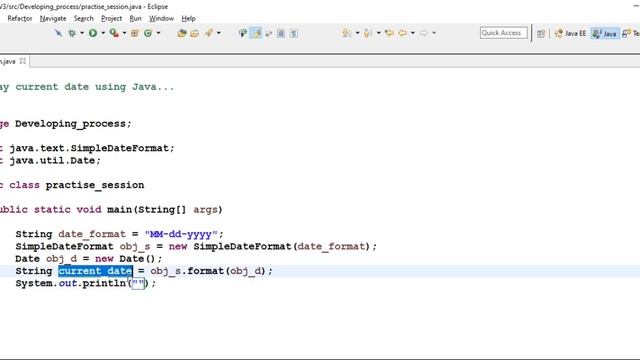Click 'new Date()' expression
Viewport: 640px width, 360px height.
(x=126, y=259)
